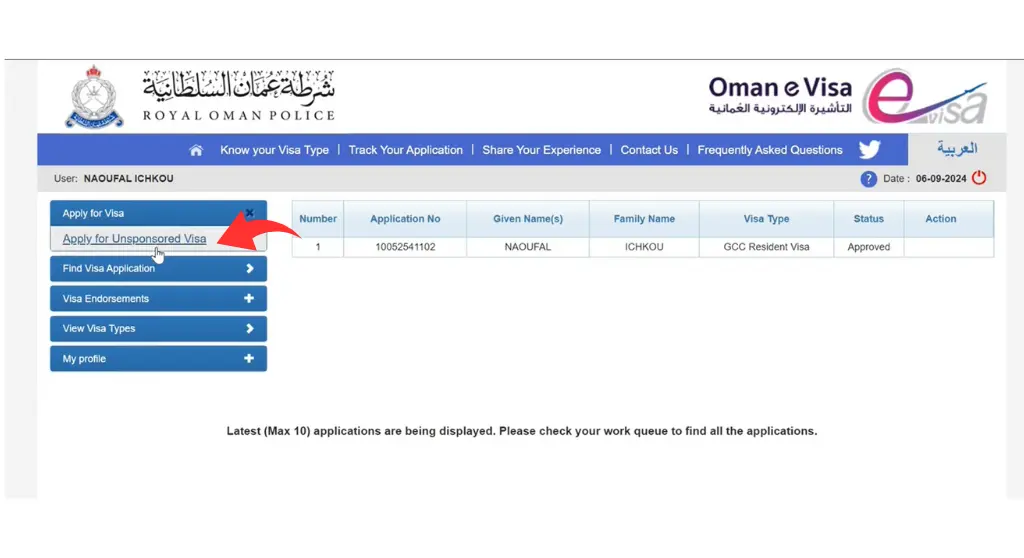Click the Royal Oman Police crest logo
Viewport: 1024px width, 558px height.
(x=94, y=97)
